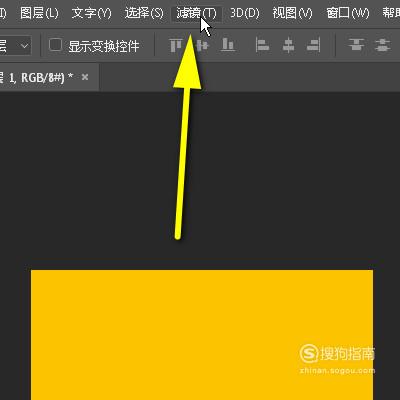400x400 pixels.
Task: Close the RGB/8# document tab
Action: click(85, 77)
